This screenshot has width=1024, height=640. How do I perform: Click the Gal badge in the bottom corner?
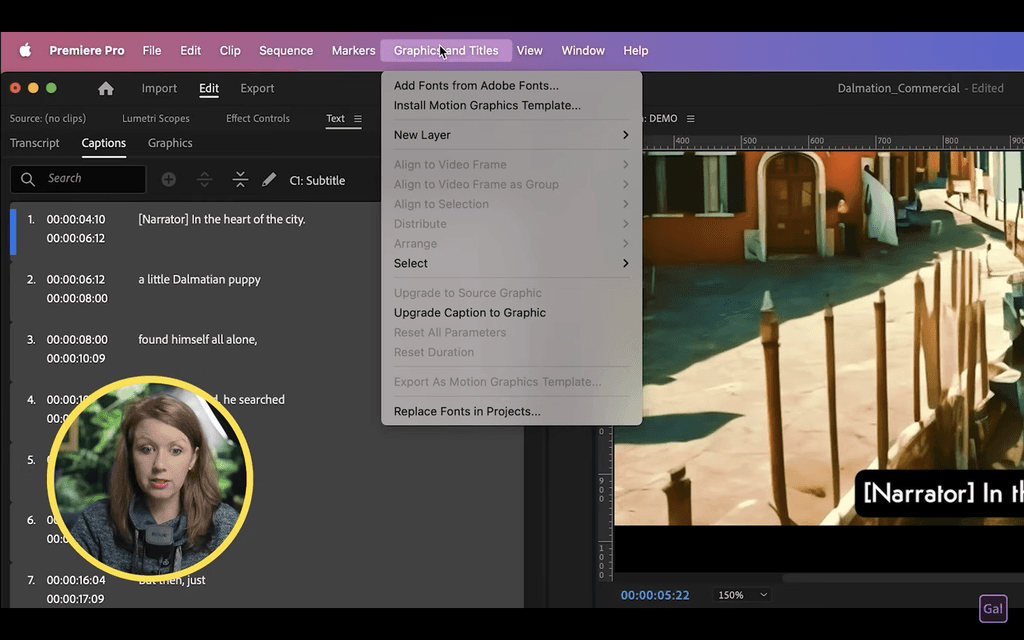click(x=993, y=608)
